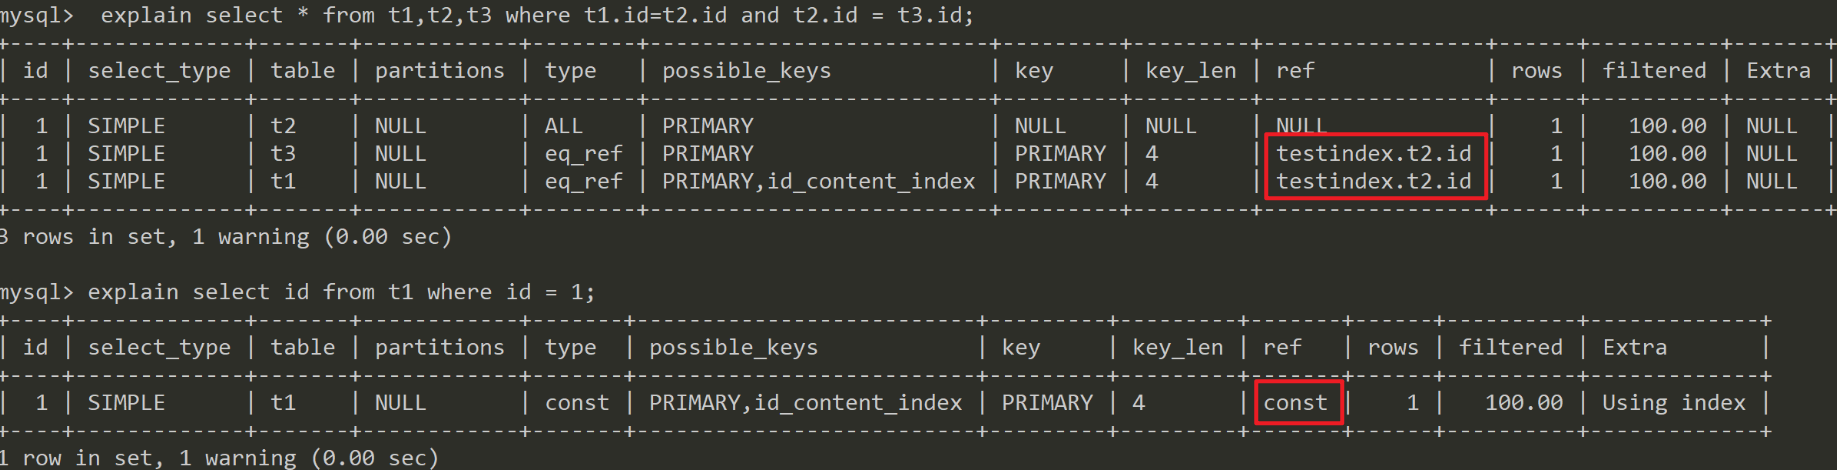Click the first explain select query line

[x=536, y=16]
